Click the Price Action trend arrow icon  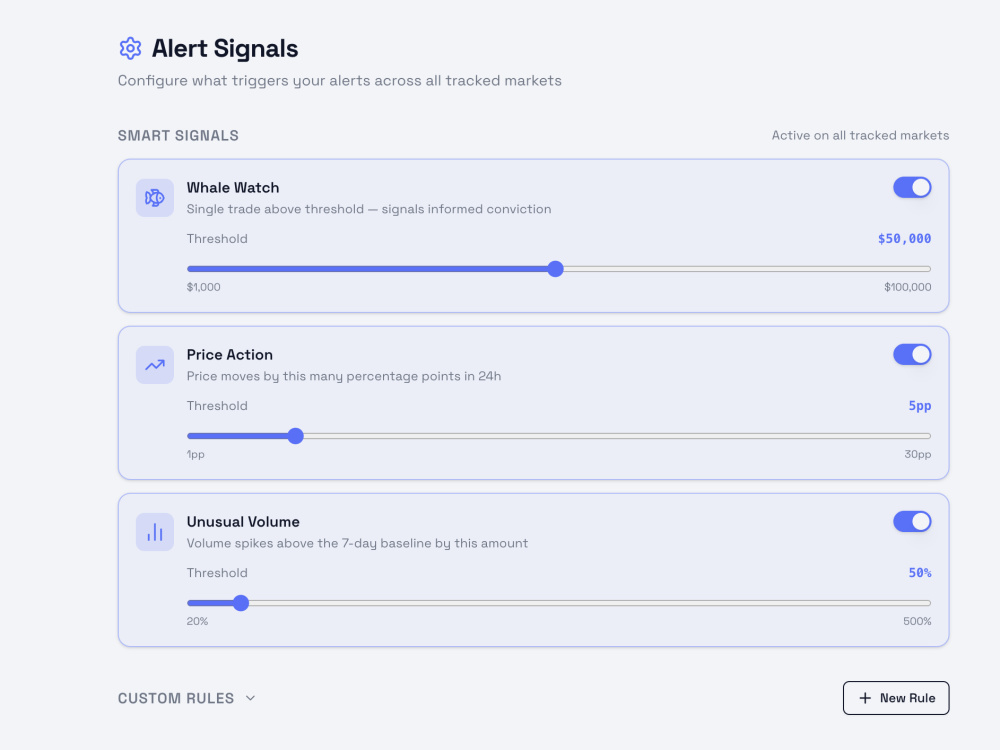[155, 365]
